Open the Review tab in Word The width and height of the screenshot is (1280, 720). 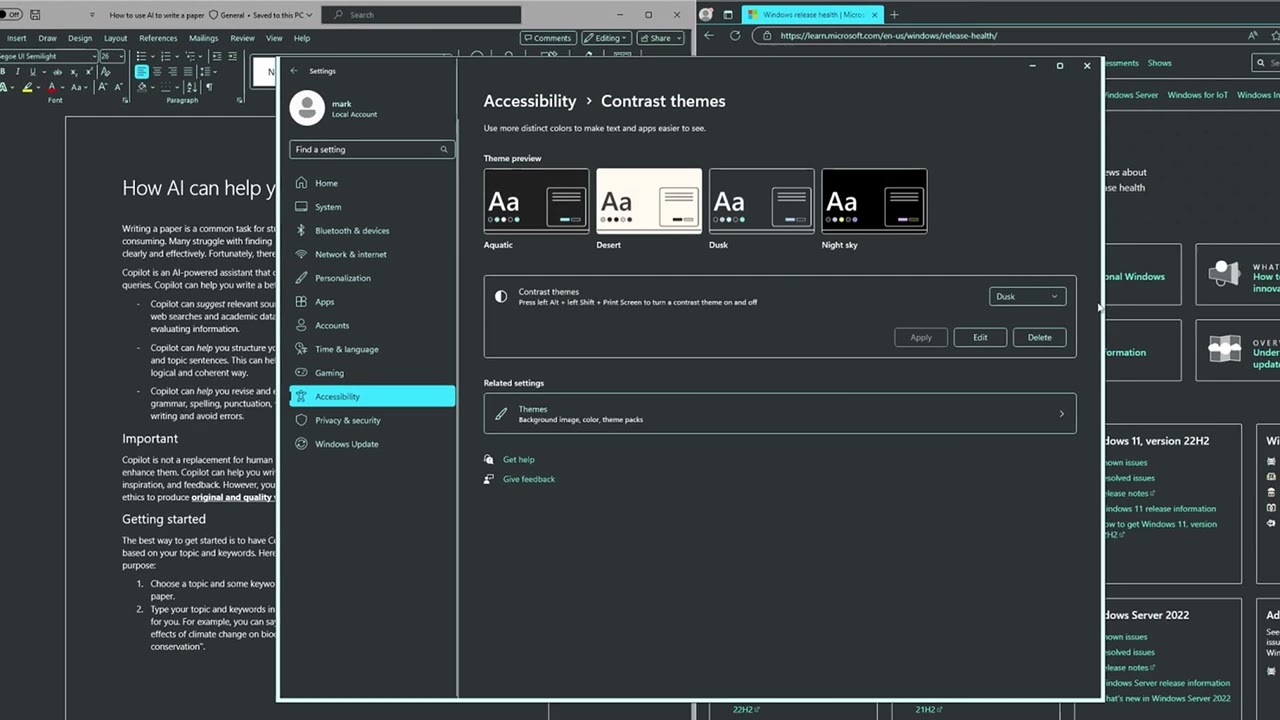[242, 38]
